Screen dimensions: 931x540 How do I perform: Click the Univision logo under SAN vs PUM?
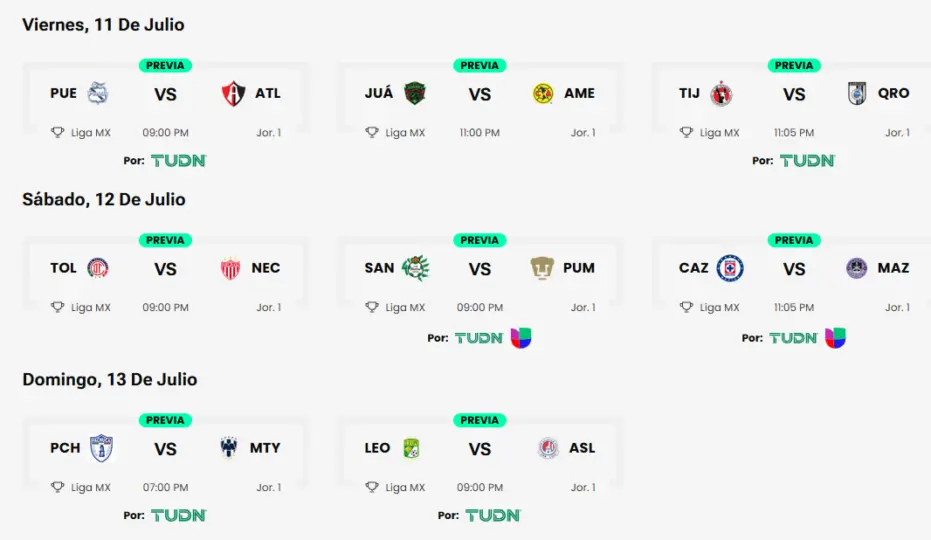pyautogui.click(x=521, y=338)
